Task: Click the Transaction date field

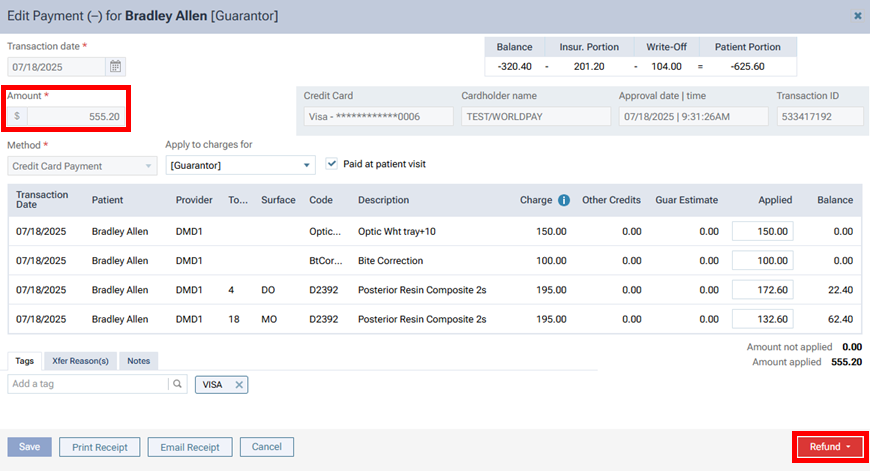Action: coord(57,67)
